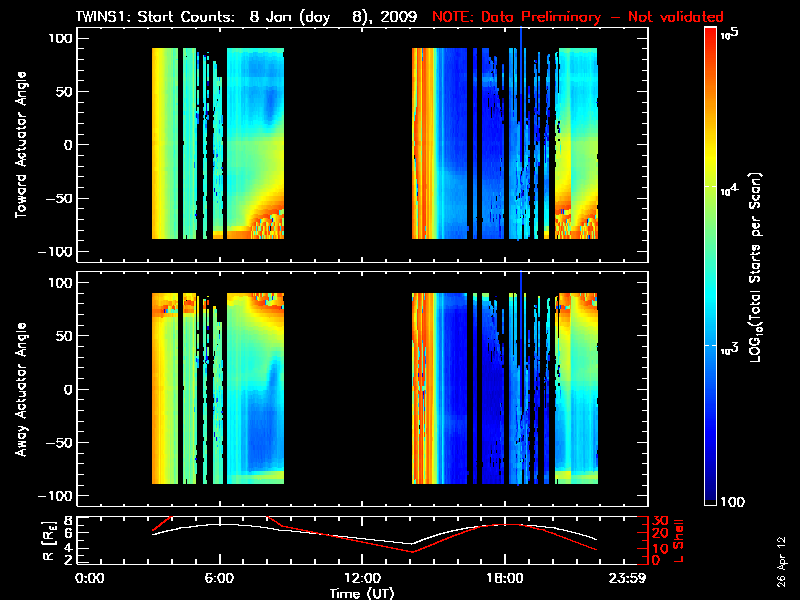800x600 pixels.
Task: Click the red 'Data Preliminary – Not validated' note
Action: [577, 18]
